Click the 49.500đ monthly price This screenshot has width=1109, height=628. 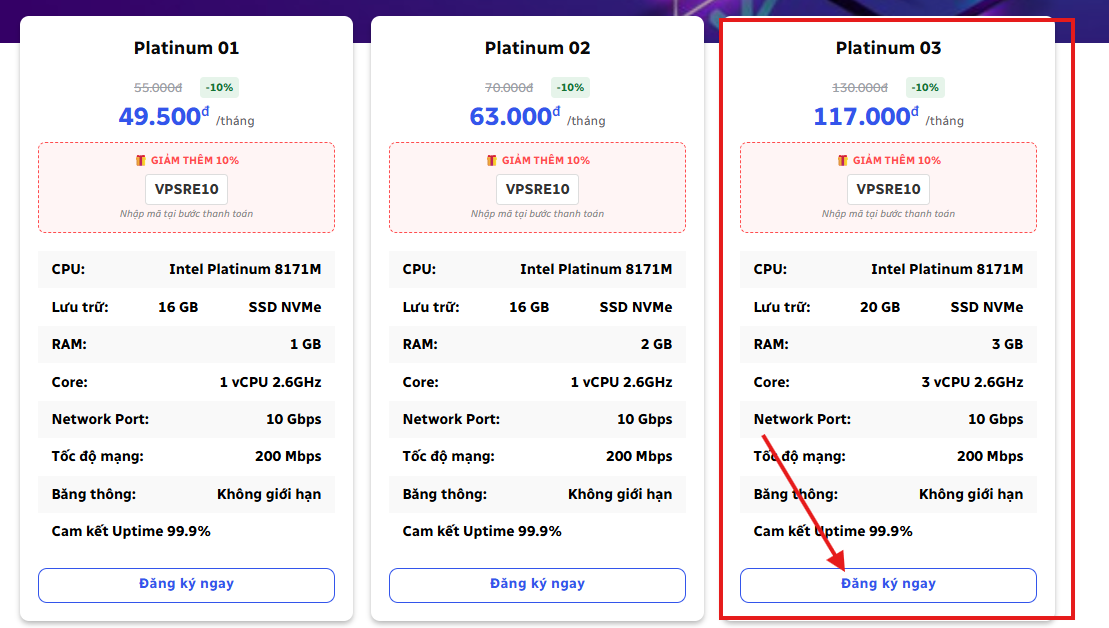(163, 117)
